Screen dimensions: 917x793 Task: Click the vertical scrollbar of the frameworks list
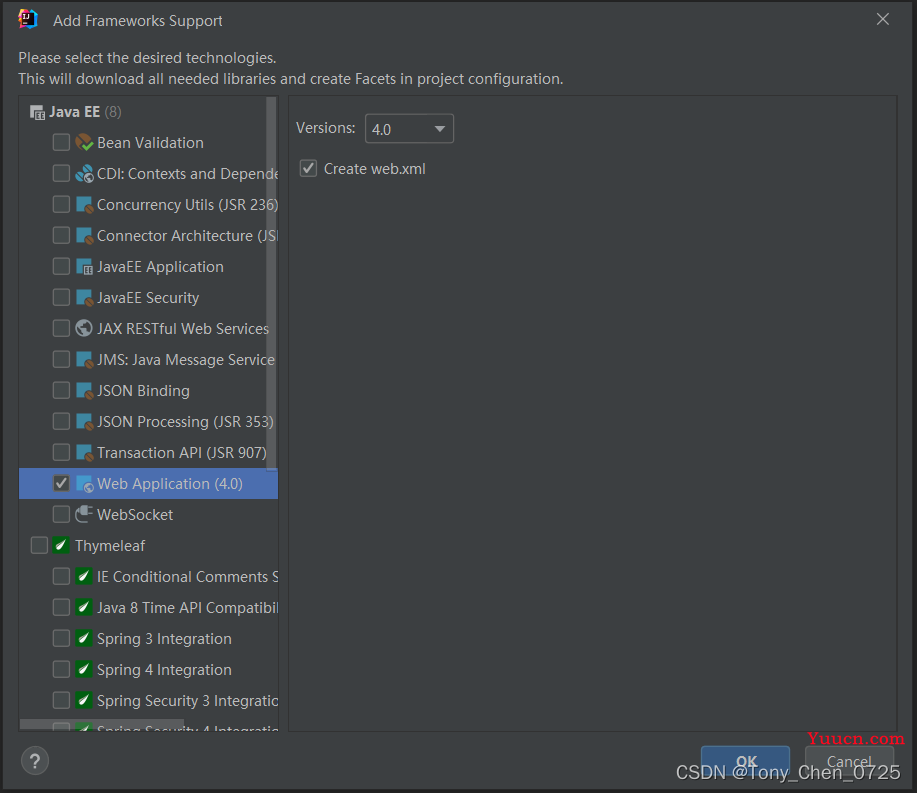click(271, 284)
